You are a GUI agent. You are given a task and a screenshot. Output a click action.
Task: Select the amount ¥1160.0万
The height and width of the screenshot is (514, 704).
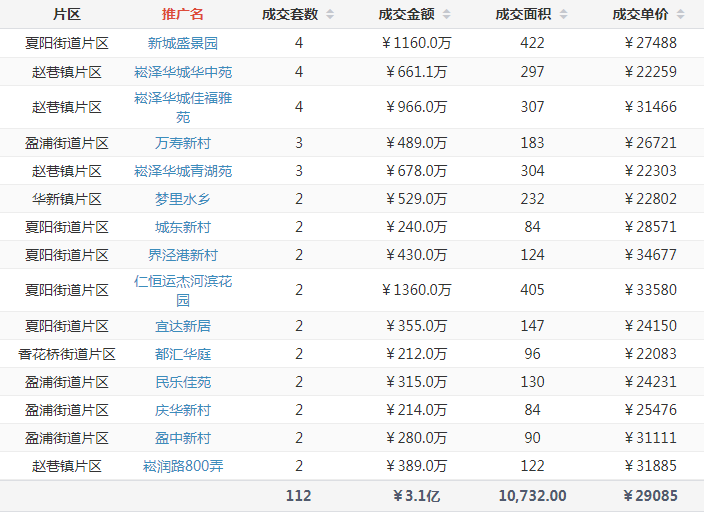pos(416,43)
